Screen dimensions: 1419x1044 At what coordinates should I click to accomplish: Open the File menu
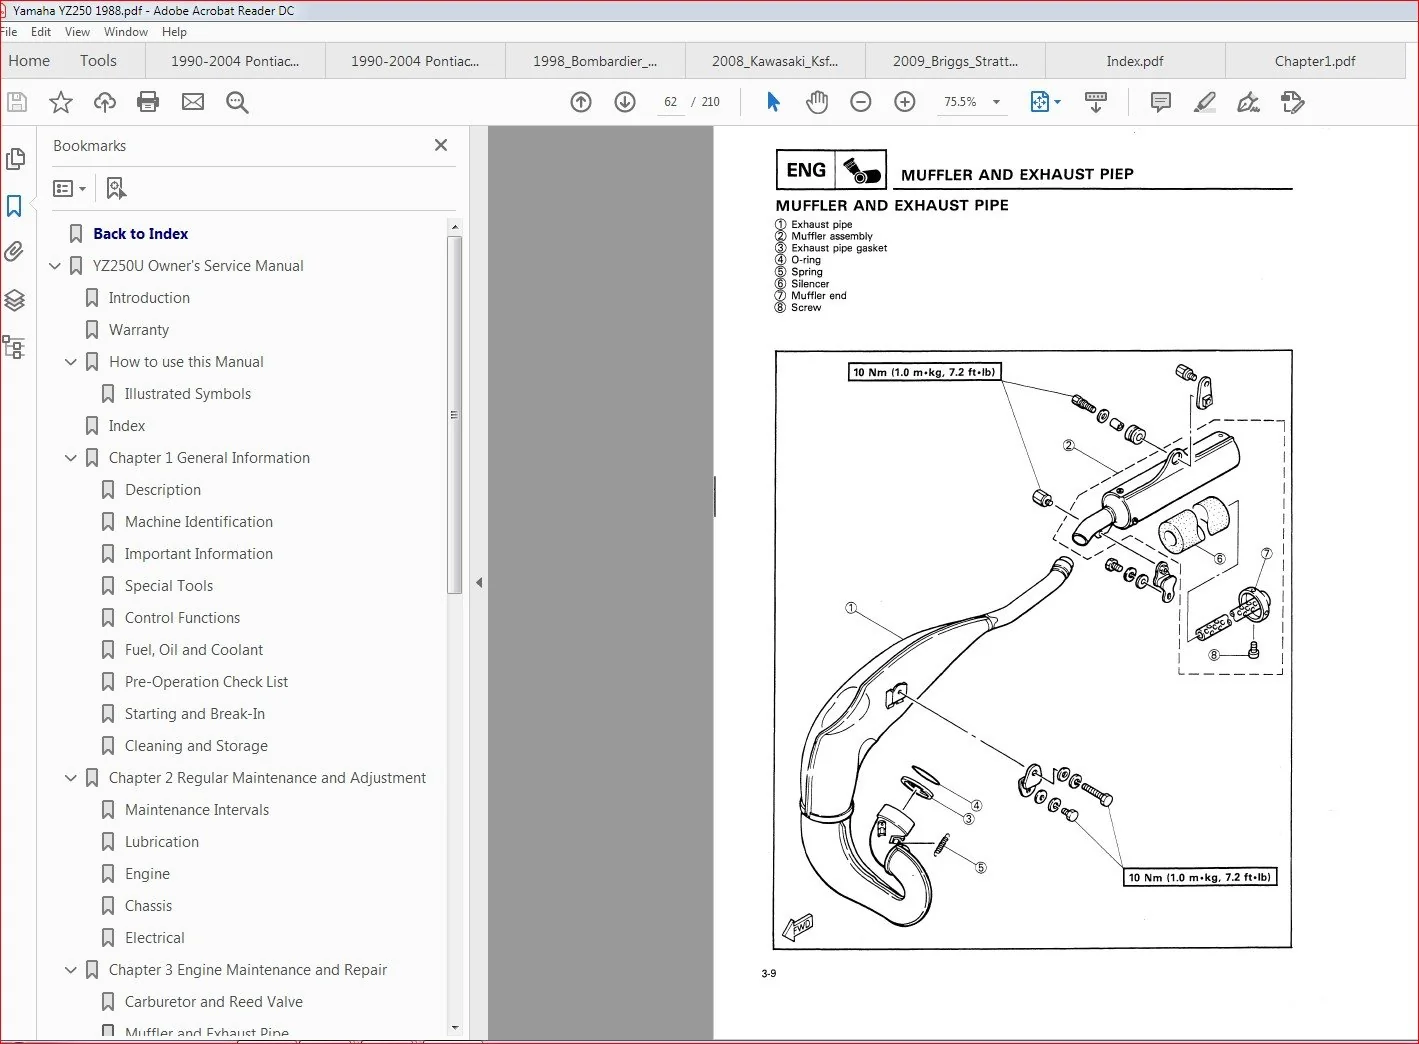pos(9,32)
